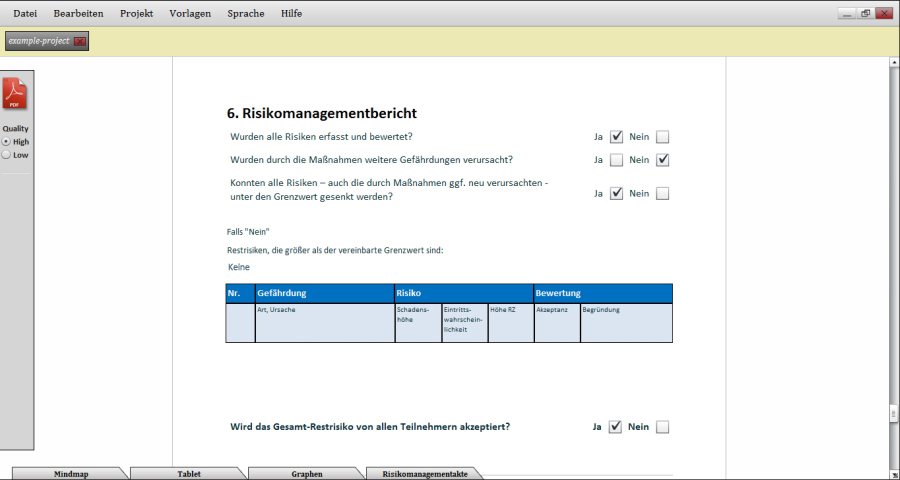Uncheck Ja for 'alle Risiken erfasst und bewertet'
Image resolution: width=900 pixels, height=480 pixels.
tap(616, 137)
